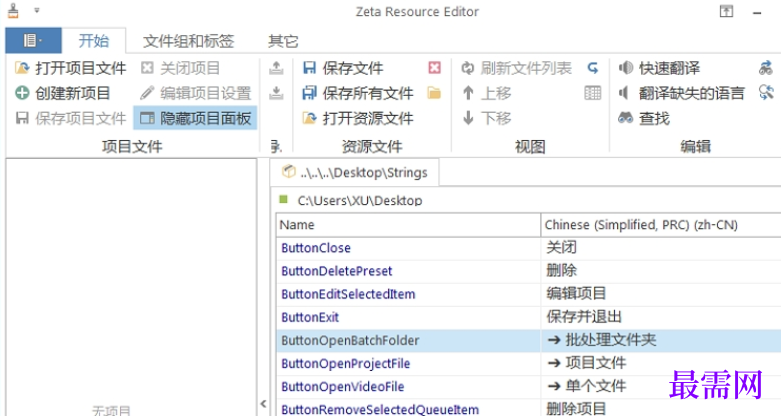Click the red X close-file icon
This screenshot has height=416, width=781.
click(x=434, y=68)
